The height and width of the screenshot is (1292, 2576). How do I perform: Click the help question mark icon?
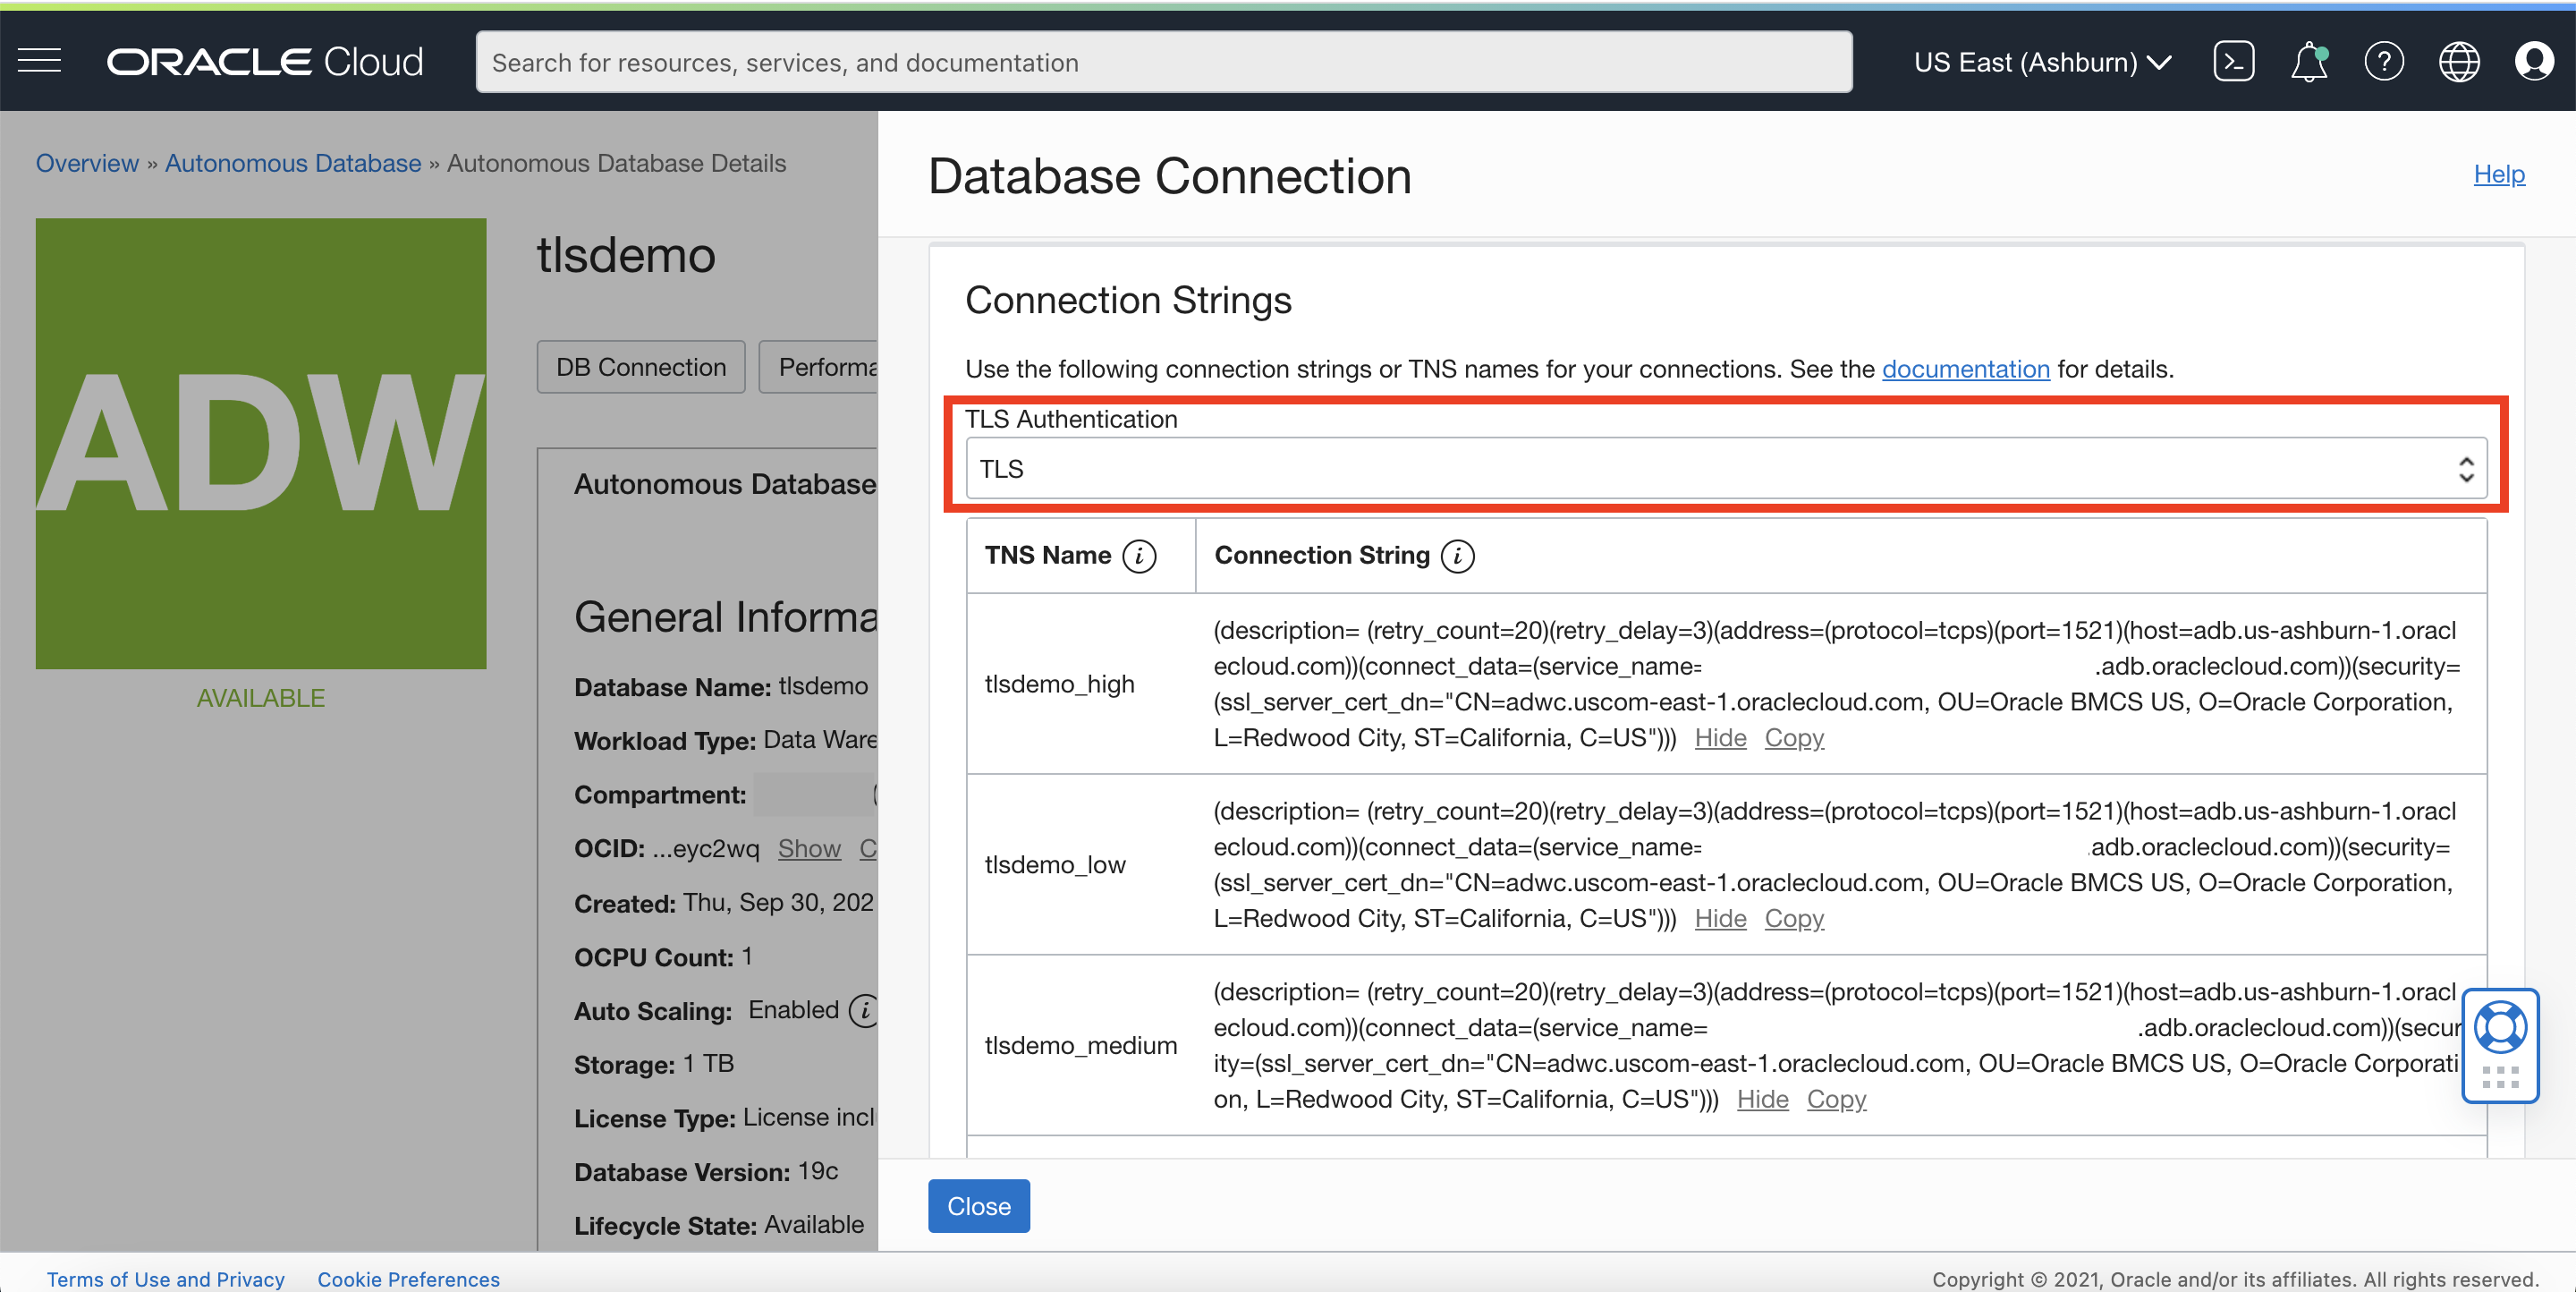click(2384, 61)
